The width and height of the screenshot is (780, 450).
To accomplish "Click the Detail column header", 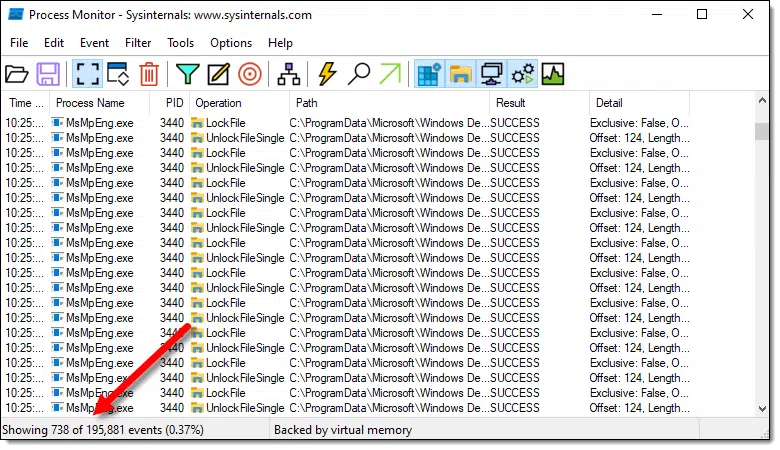I will (x=640, y=103).
